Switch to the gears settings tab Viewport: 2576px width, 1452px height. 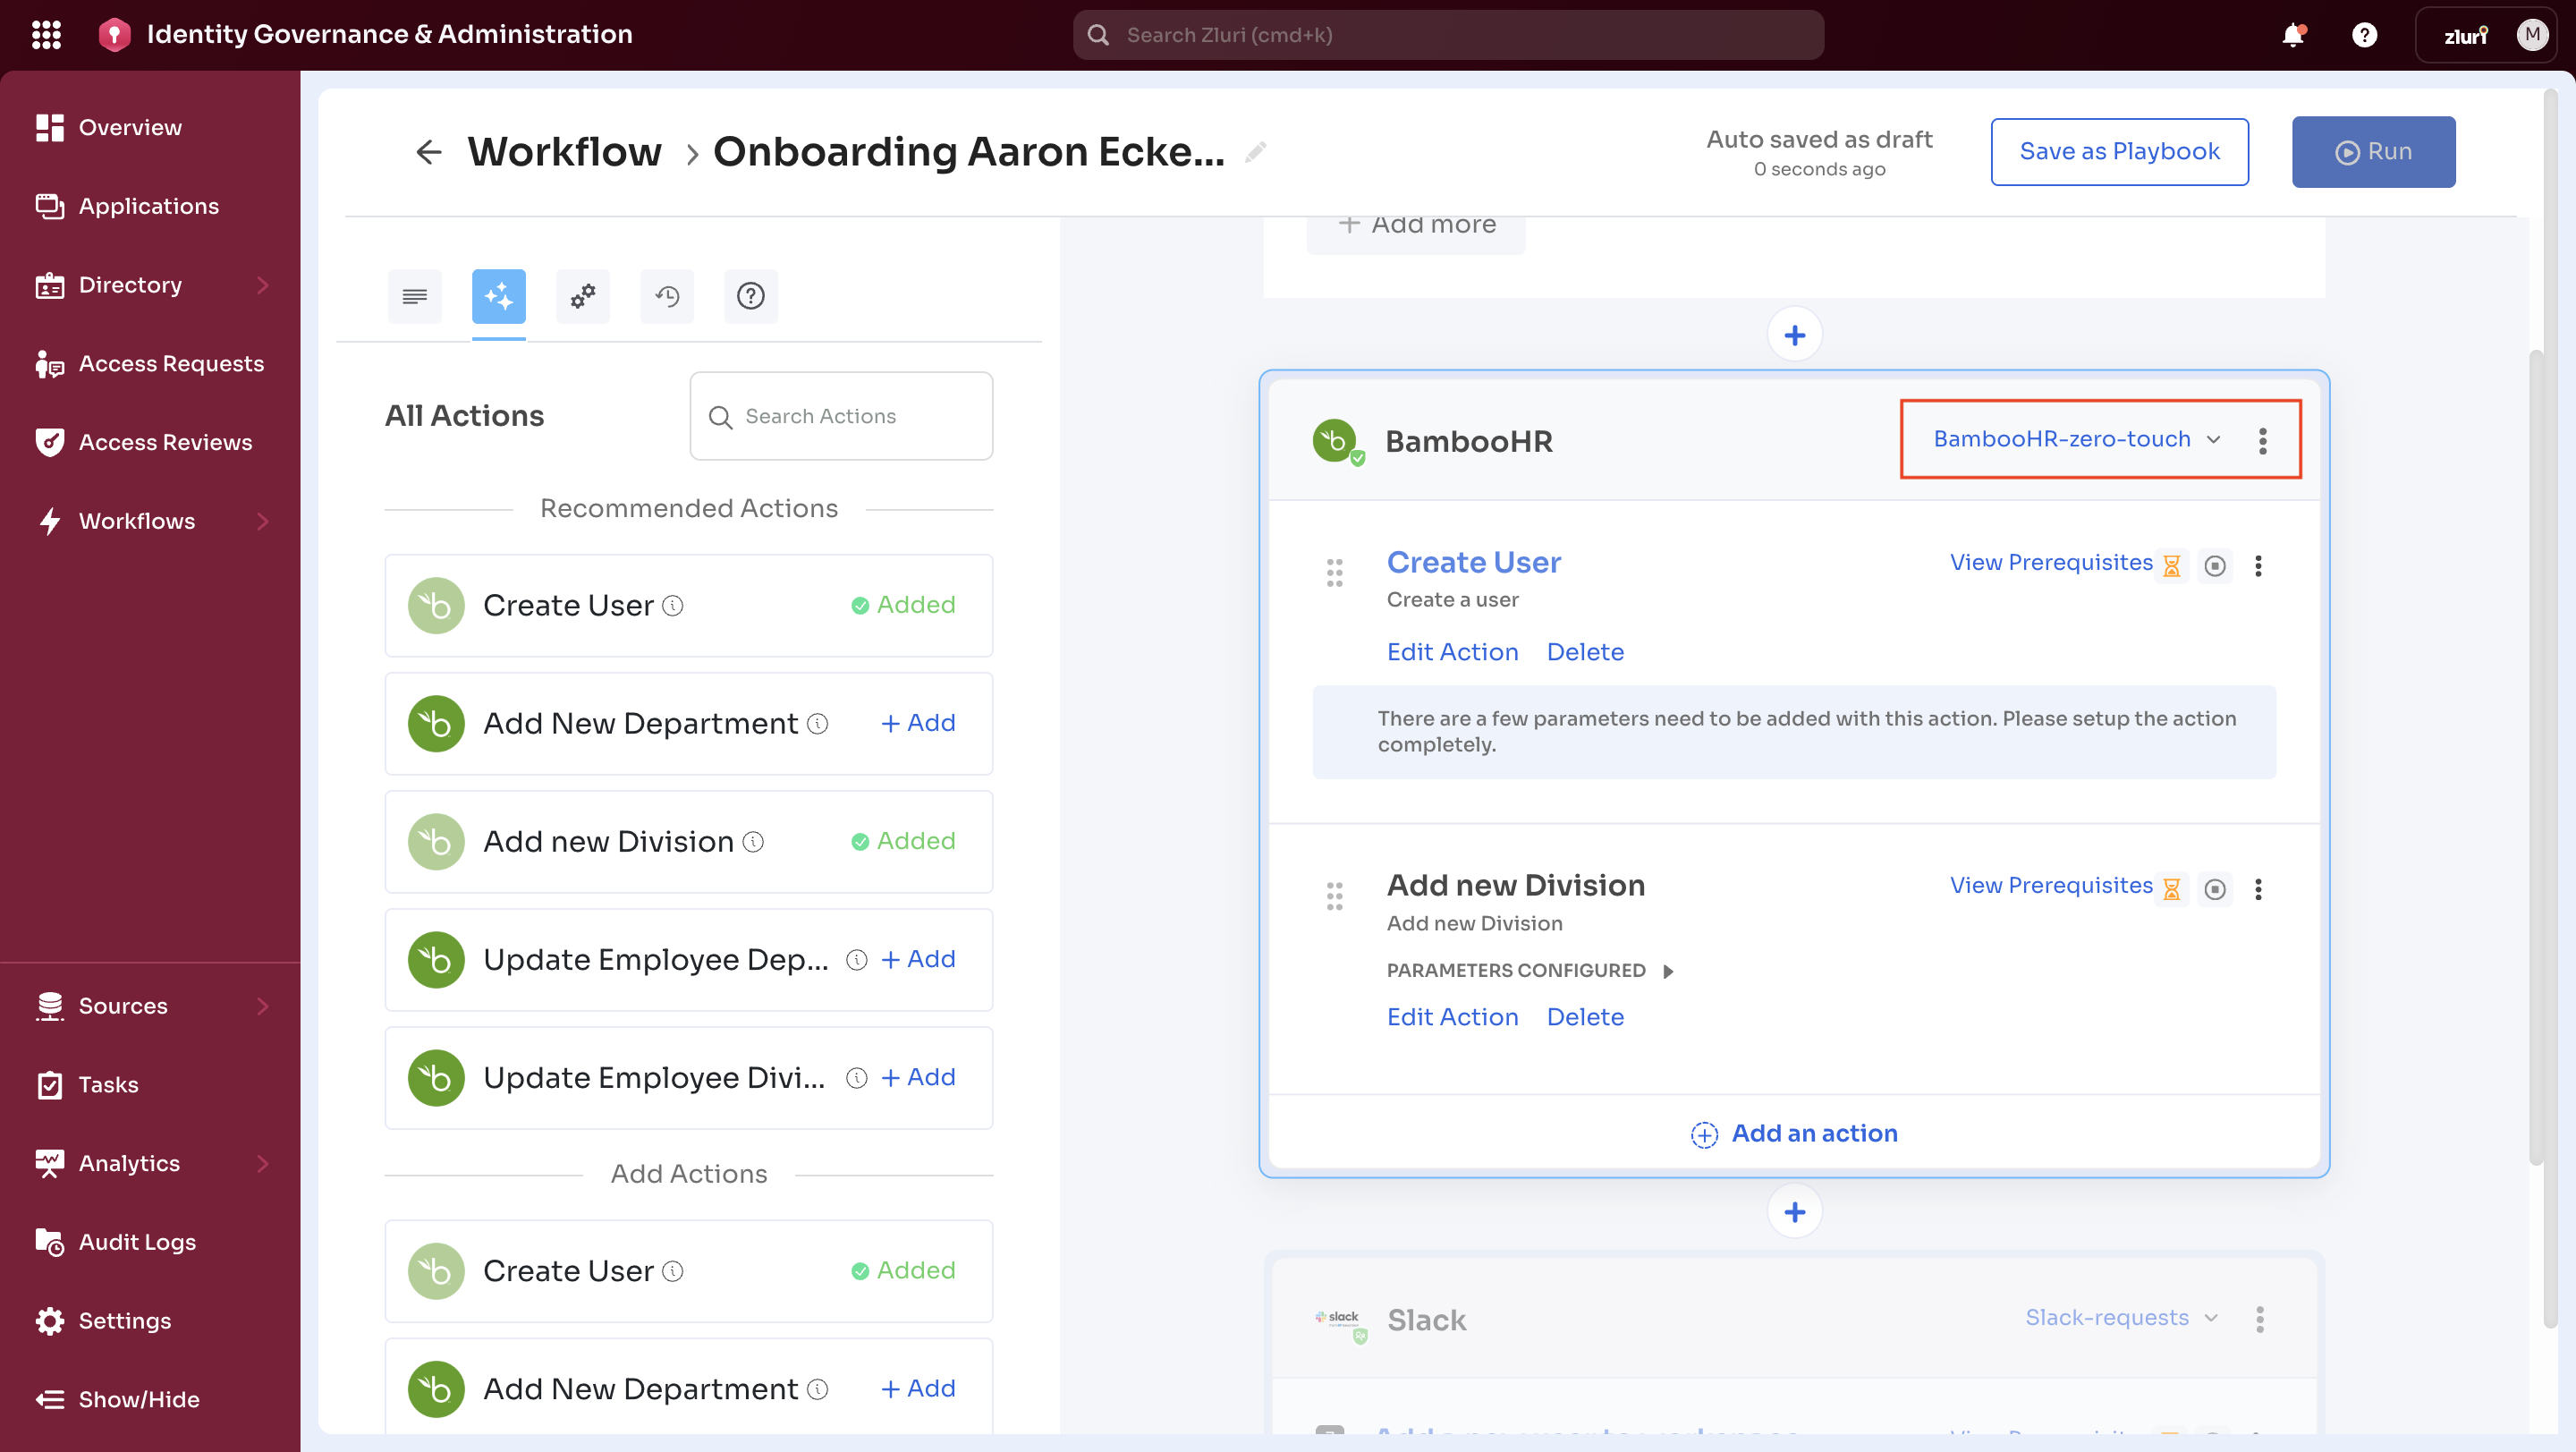coord(583,296)
